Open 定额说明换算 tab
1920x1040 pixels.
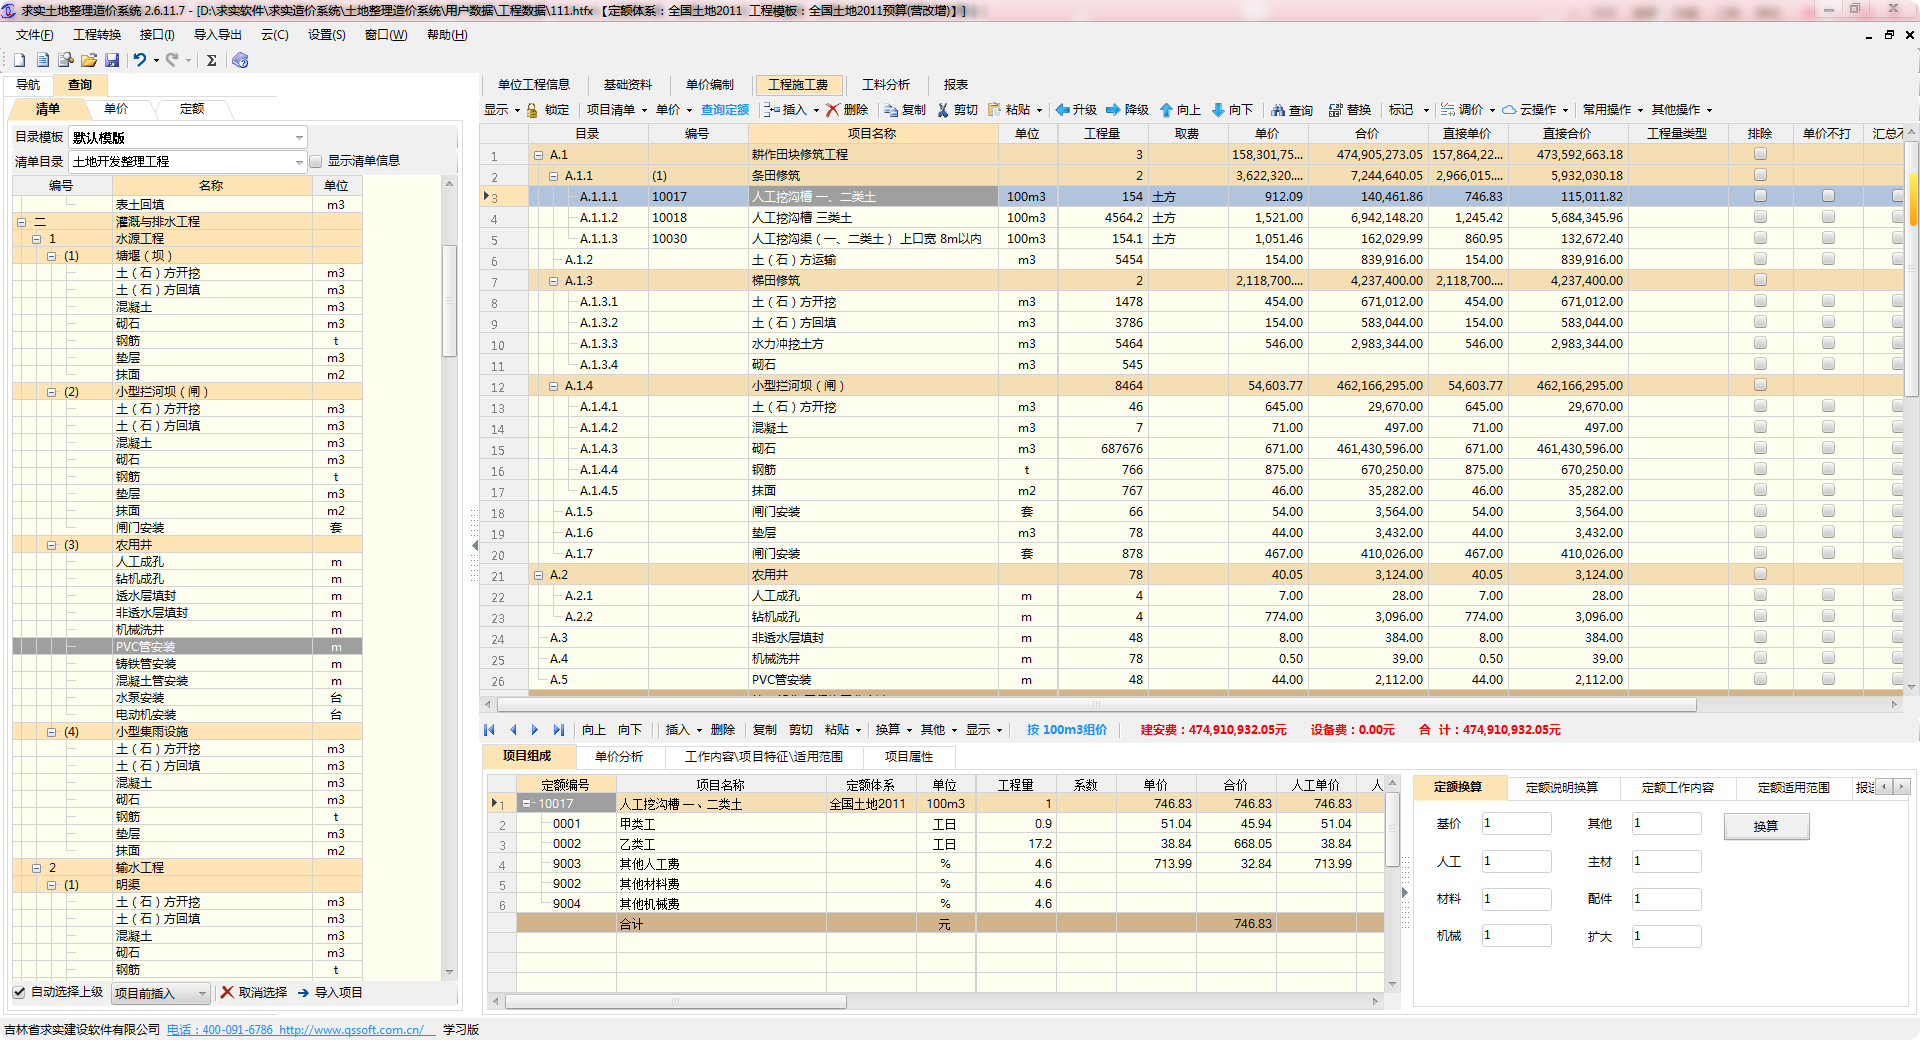[1562, 788]
